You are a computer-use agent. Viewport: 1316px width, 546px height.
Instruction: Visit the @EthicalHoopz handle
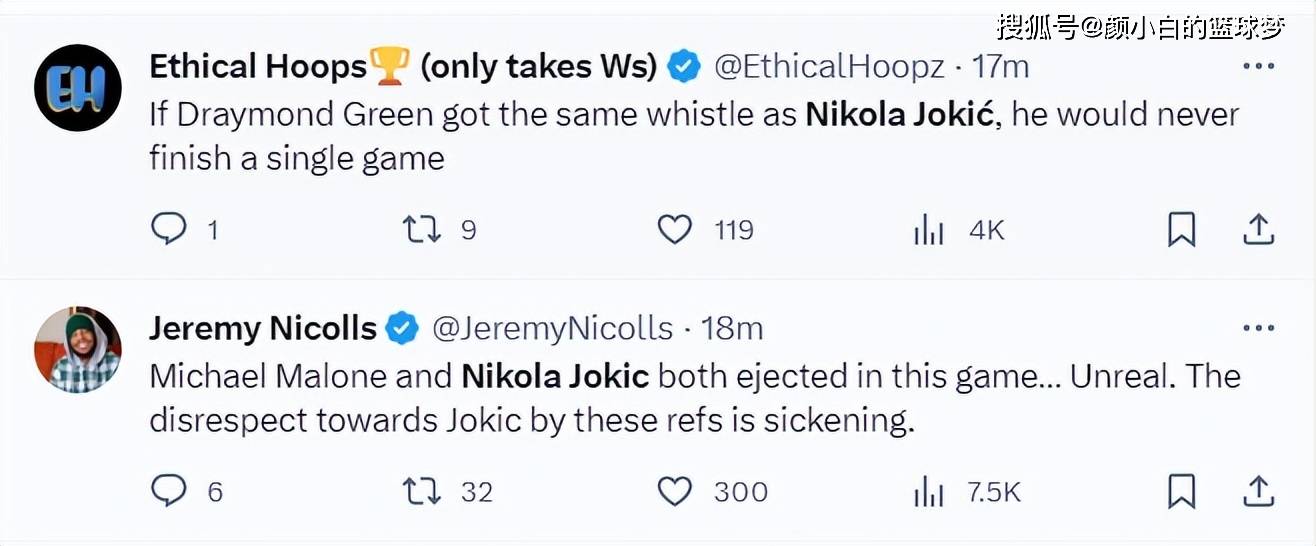tap(829, 67)
